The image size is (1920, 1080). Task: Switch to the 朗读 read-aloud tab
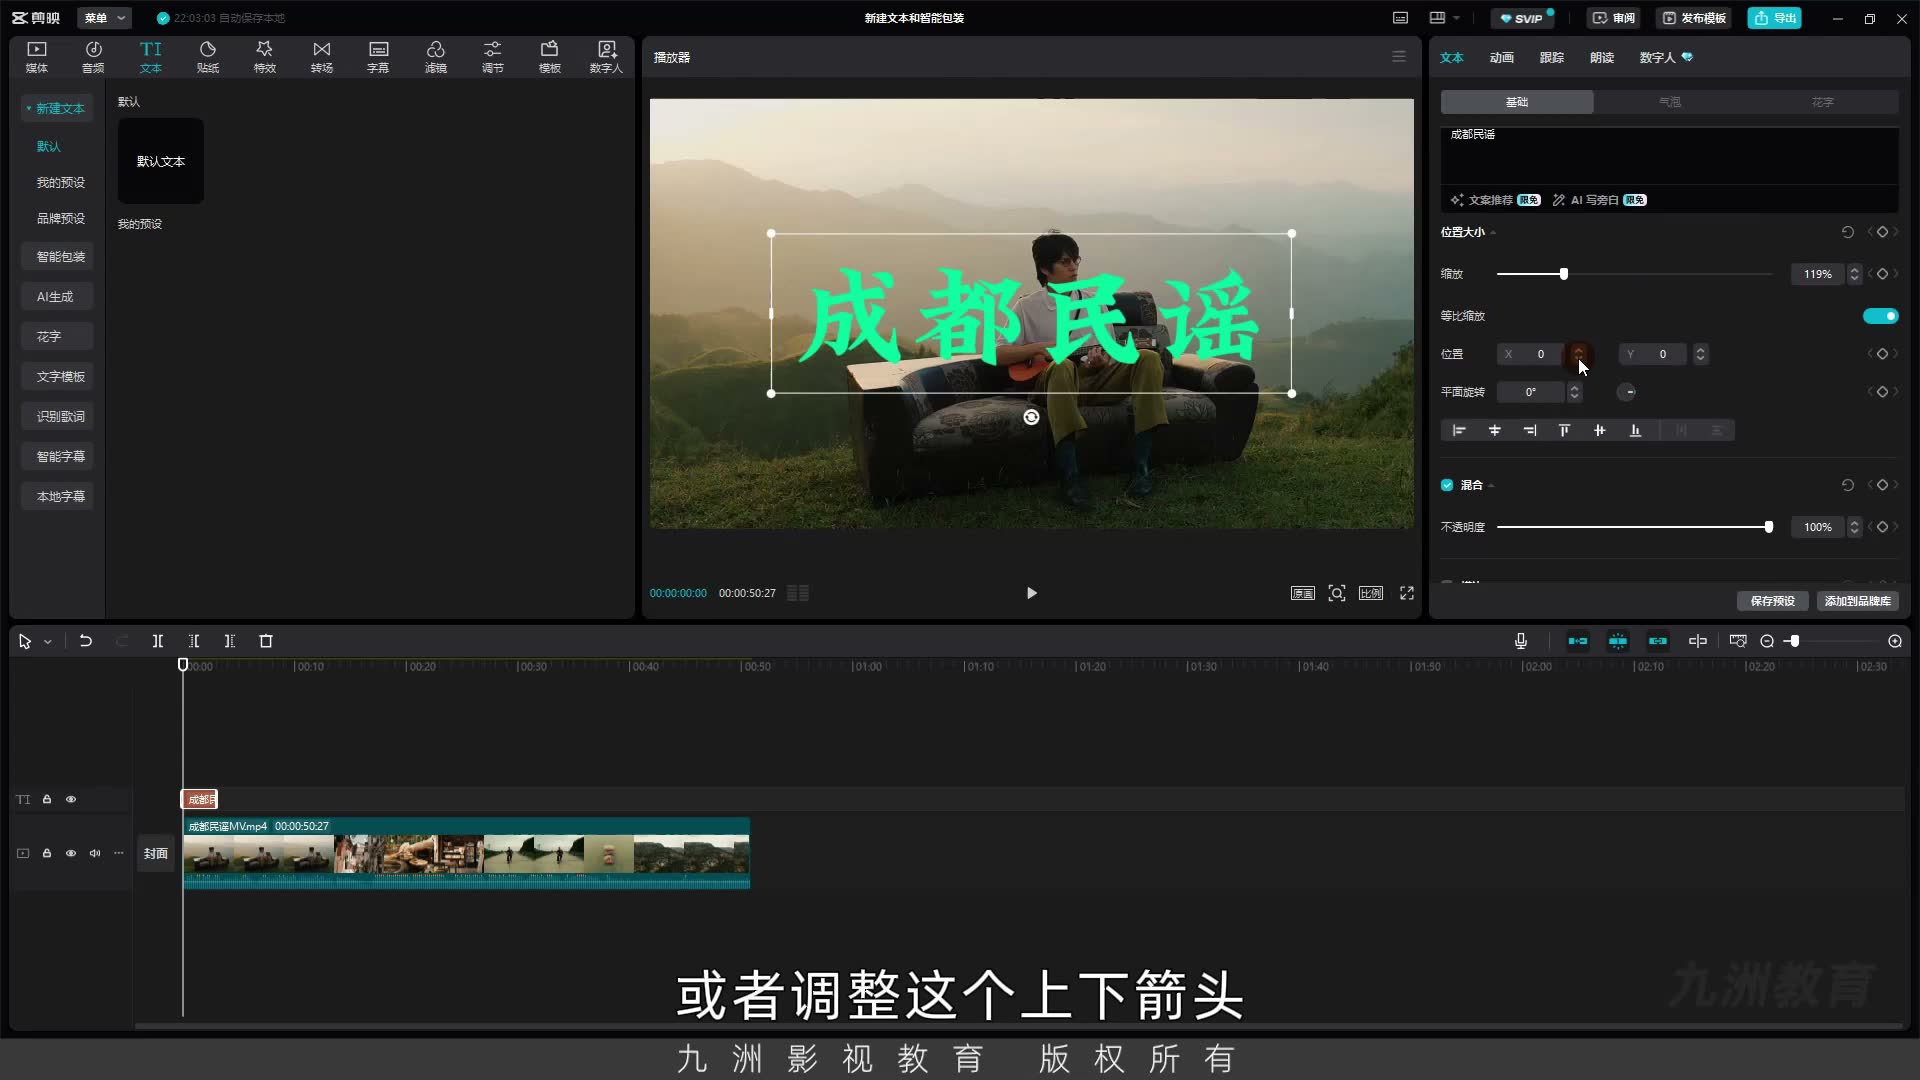1602,57
